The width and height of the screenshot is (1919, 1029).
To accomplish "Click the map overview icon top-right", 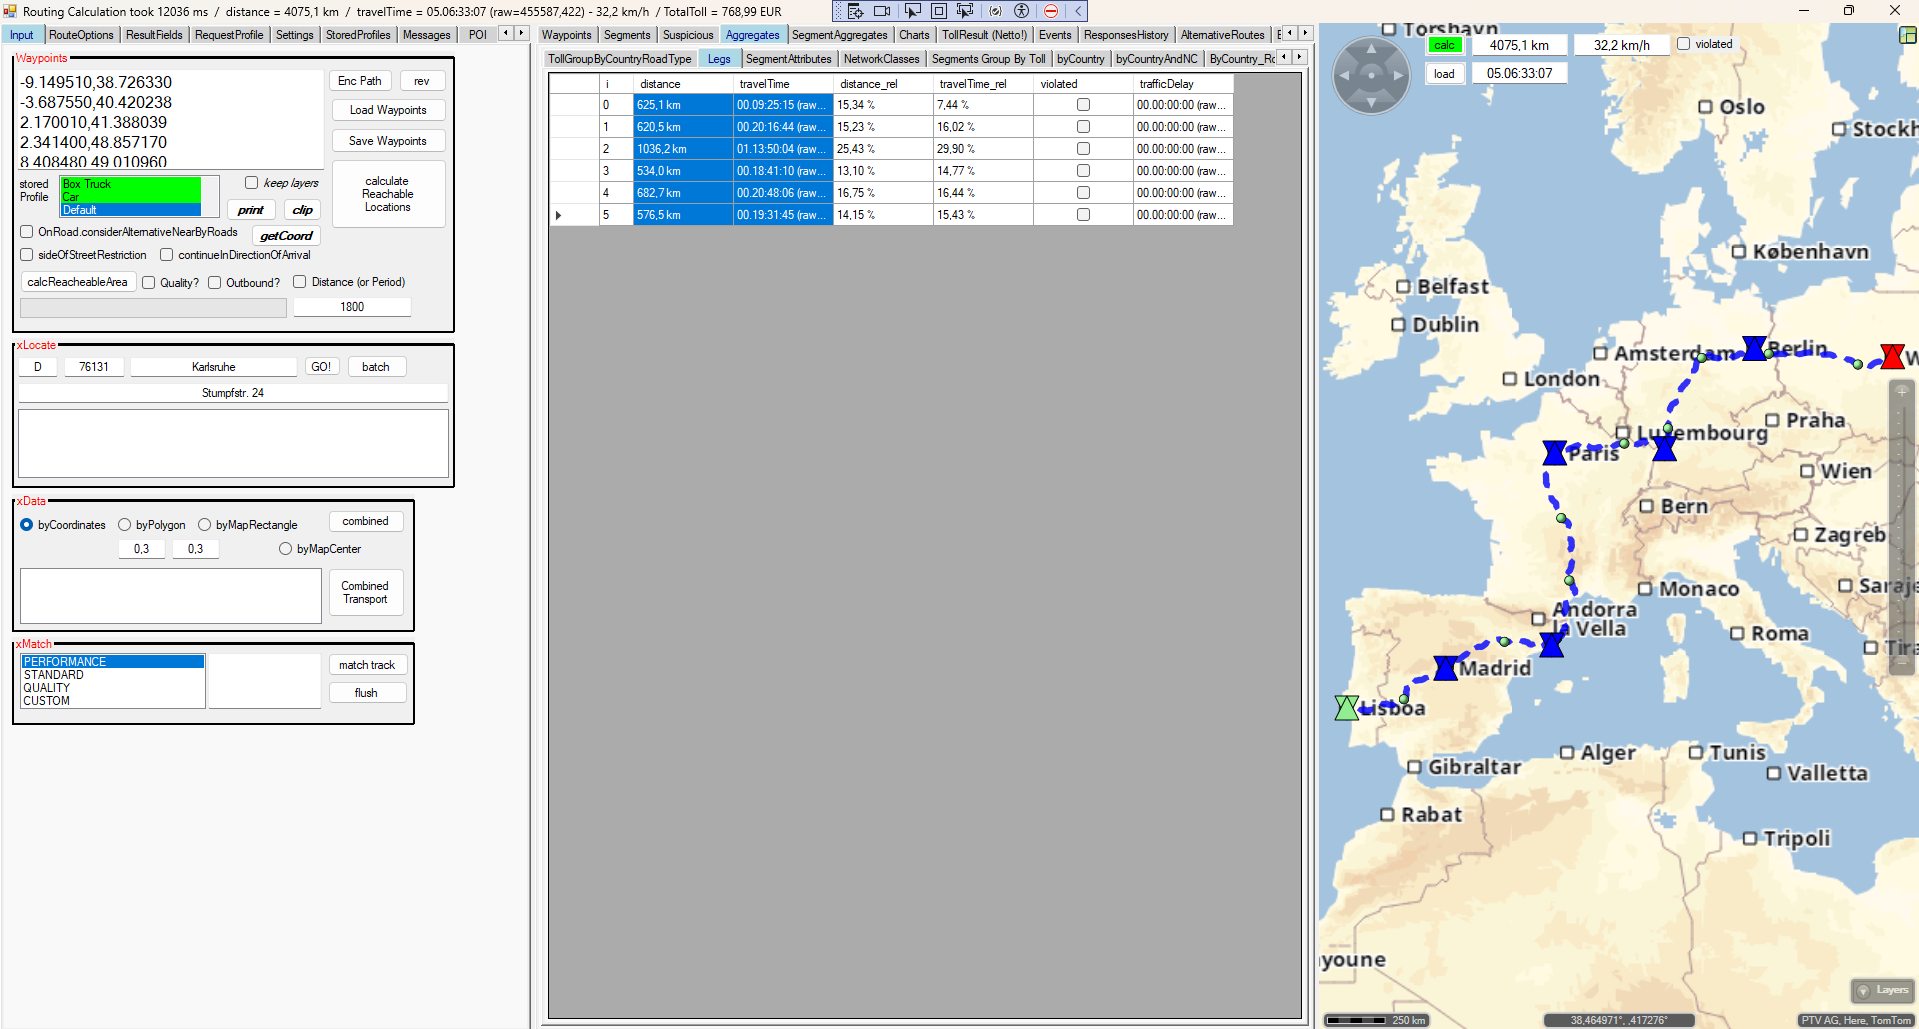I will (x=1907, y=35).
